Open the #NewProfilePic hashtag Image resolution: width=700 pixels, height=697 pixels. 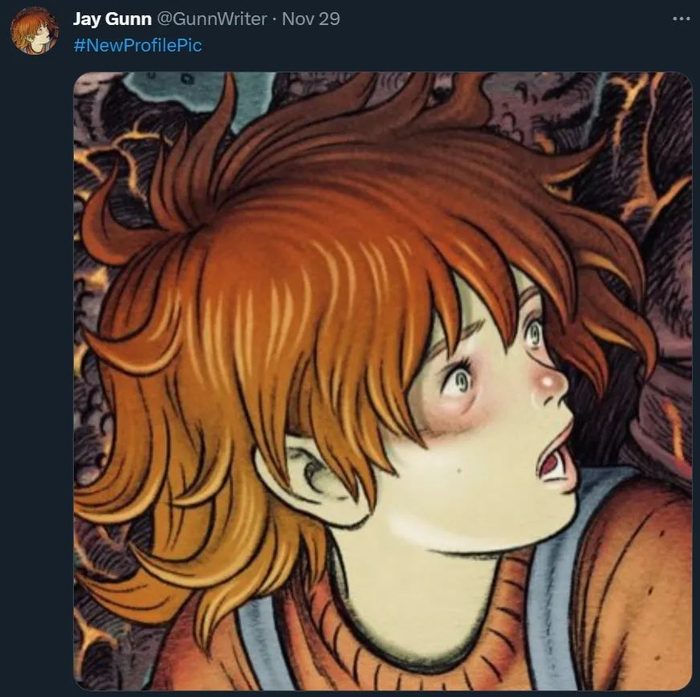click(x=137, y=45)
